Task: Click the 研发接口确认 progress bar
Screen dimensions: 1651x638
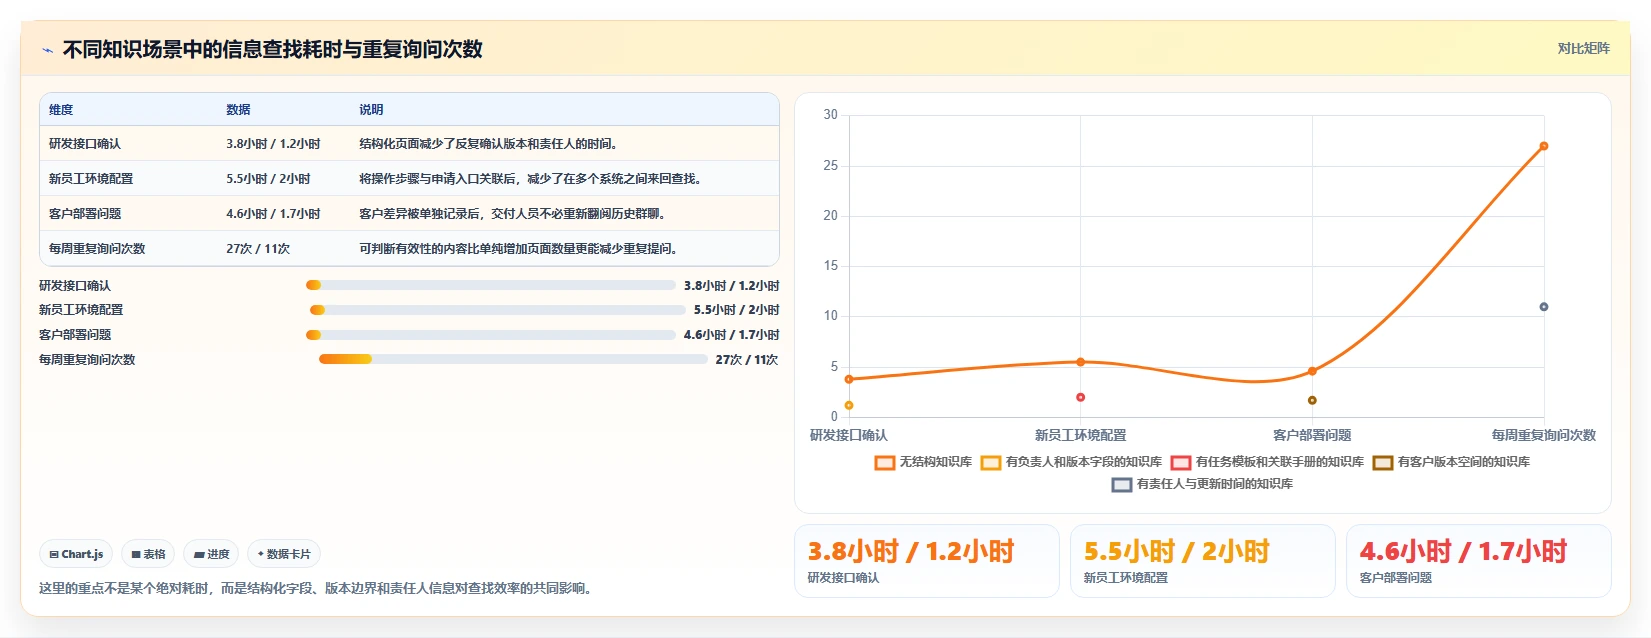Action: (x=491, y=285)
